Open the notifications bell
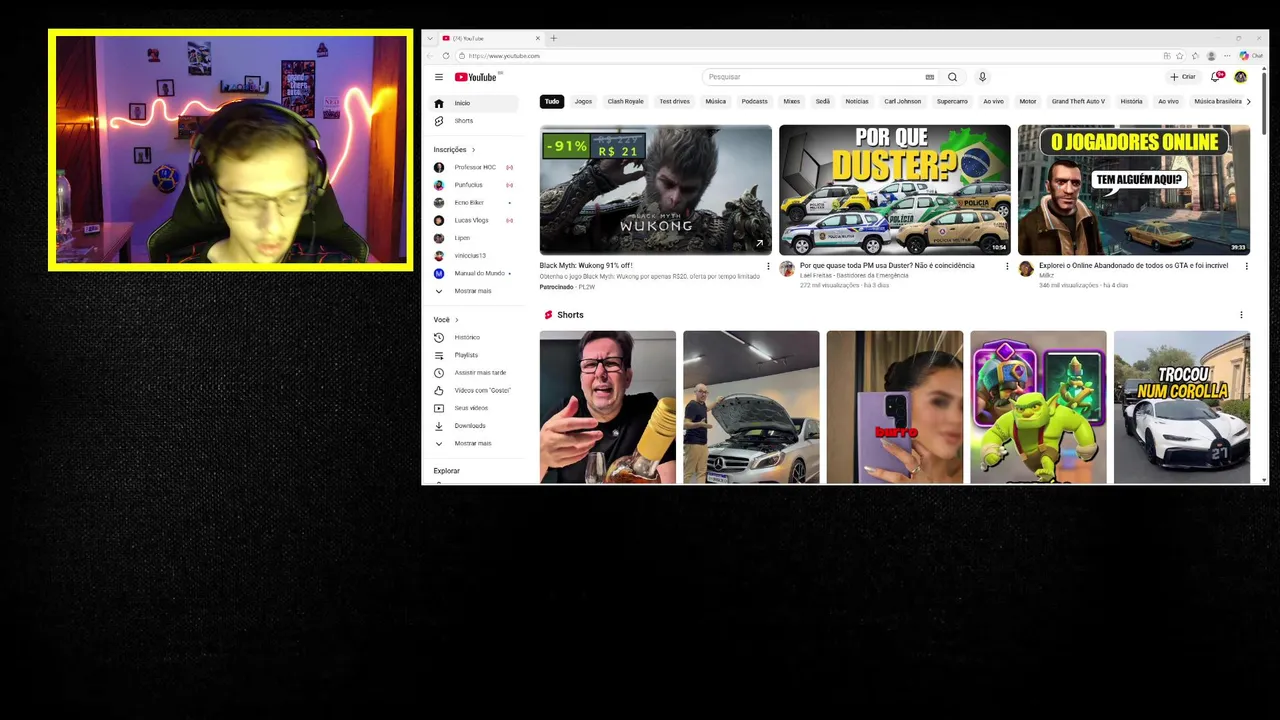 [1216, 77]
